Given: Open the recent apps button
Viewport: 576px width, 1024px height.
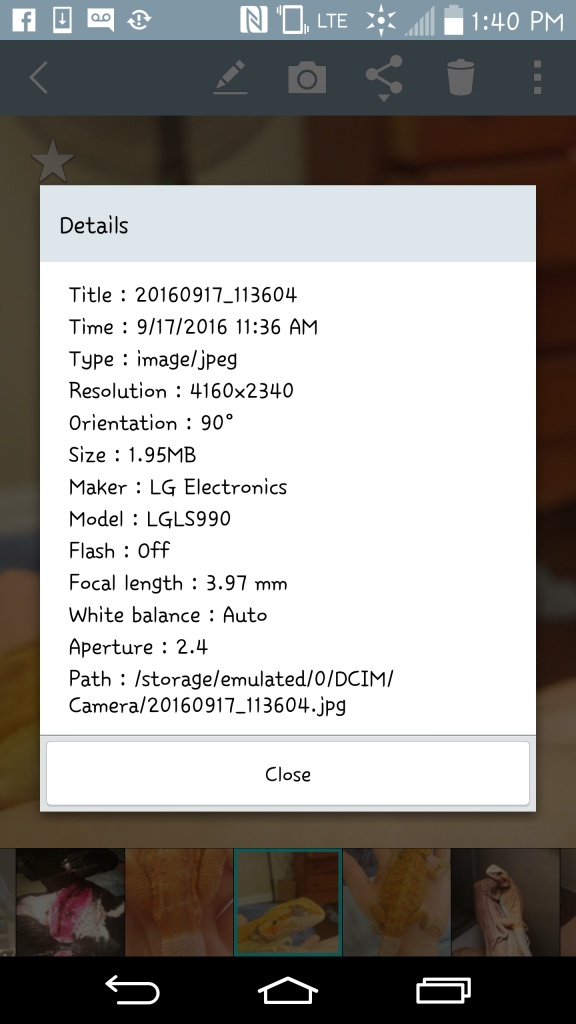Looking at the screenshot, I should pos(443,991).
